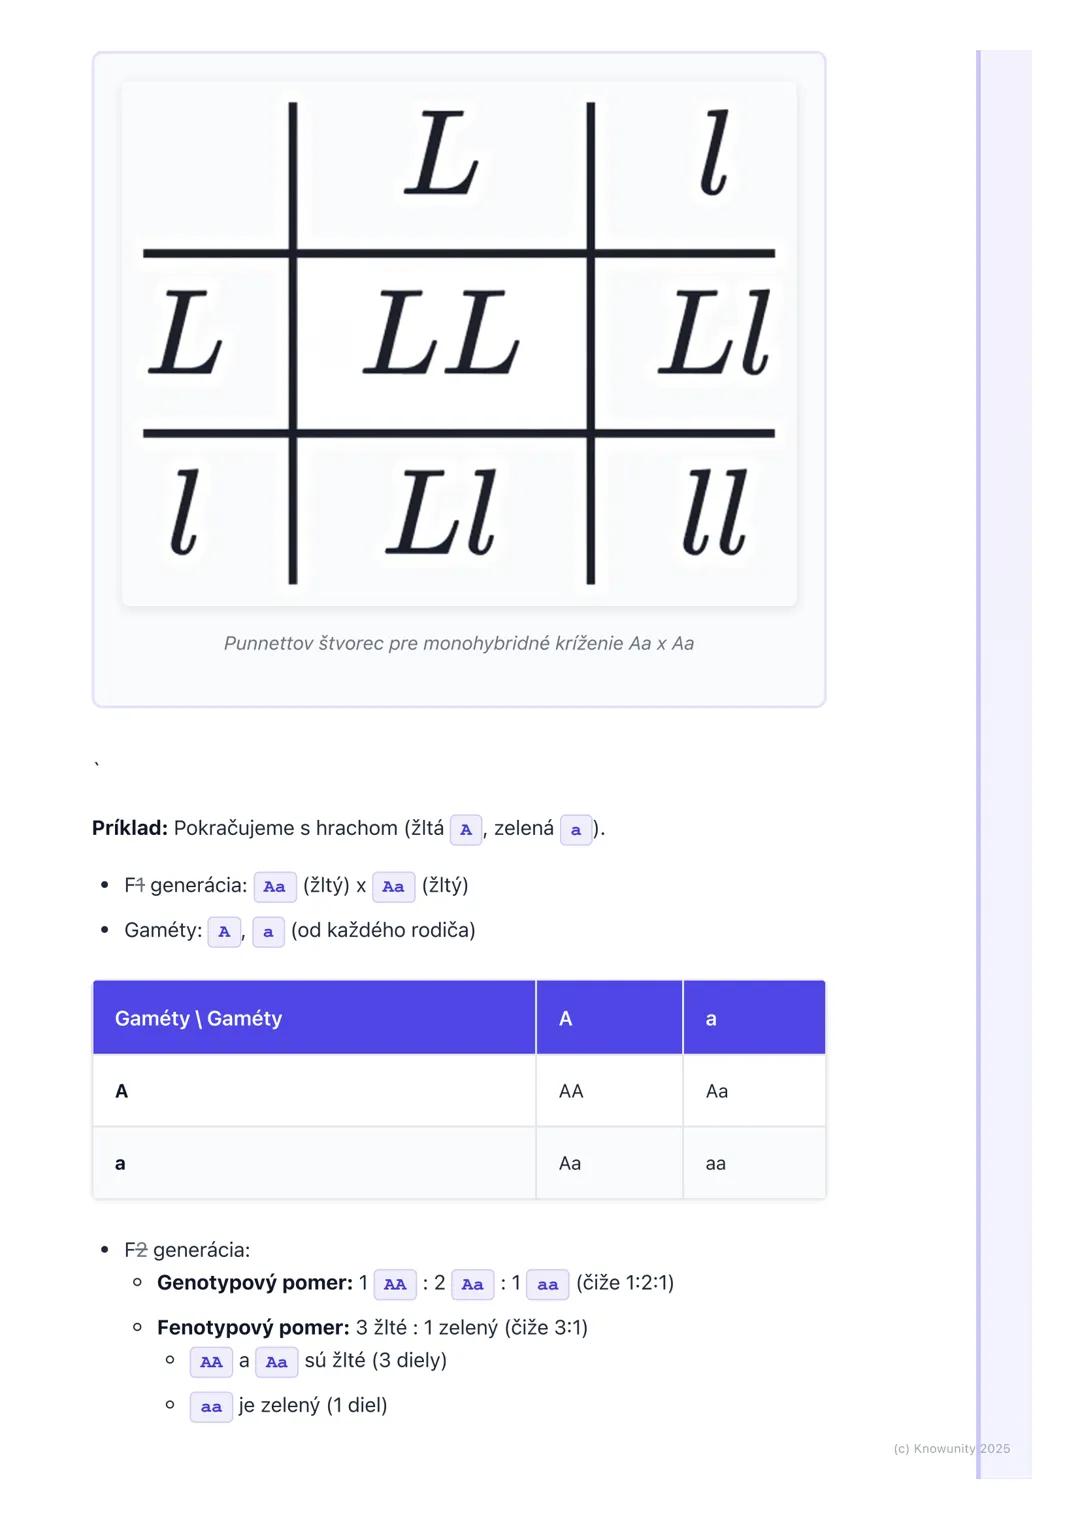Click the aa badge before "je zelený"
Image resolution: width=1080 pixels, height=1528 pixels.
click(x=211, y=1406)
